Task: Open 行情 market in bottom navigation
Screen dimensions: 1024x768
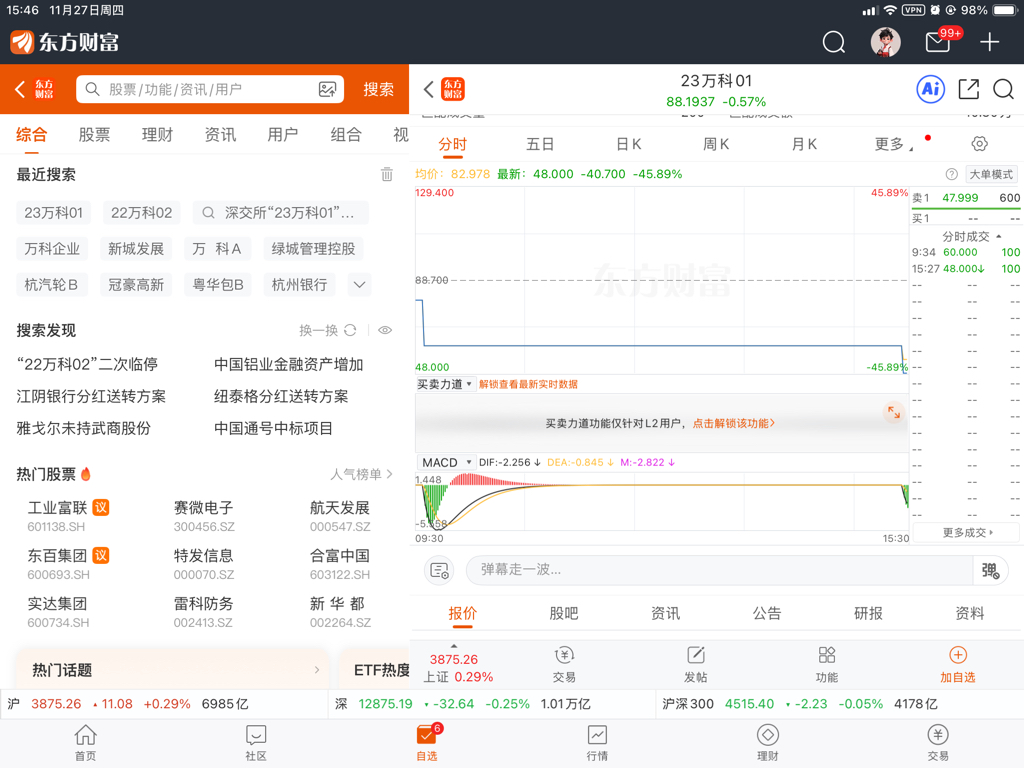Action: tap(597, 743)
